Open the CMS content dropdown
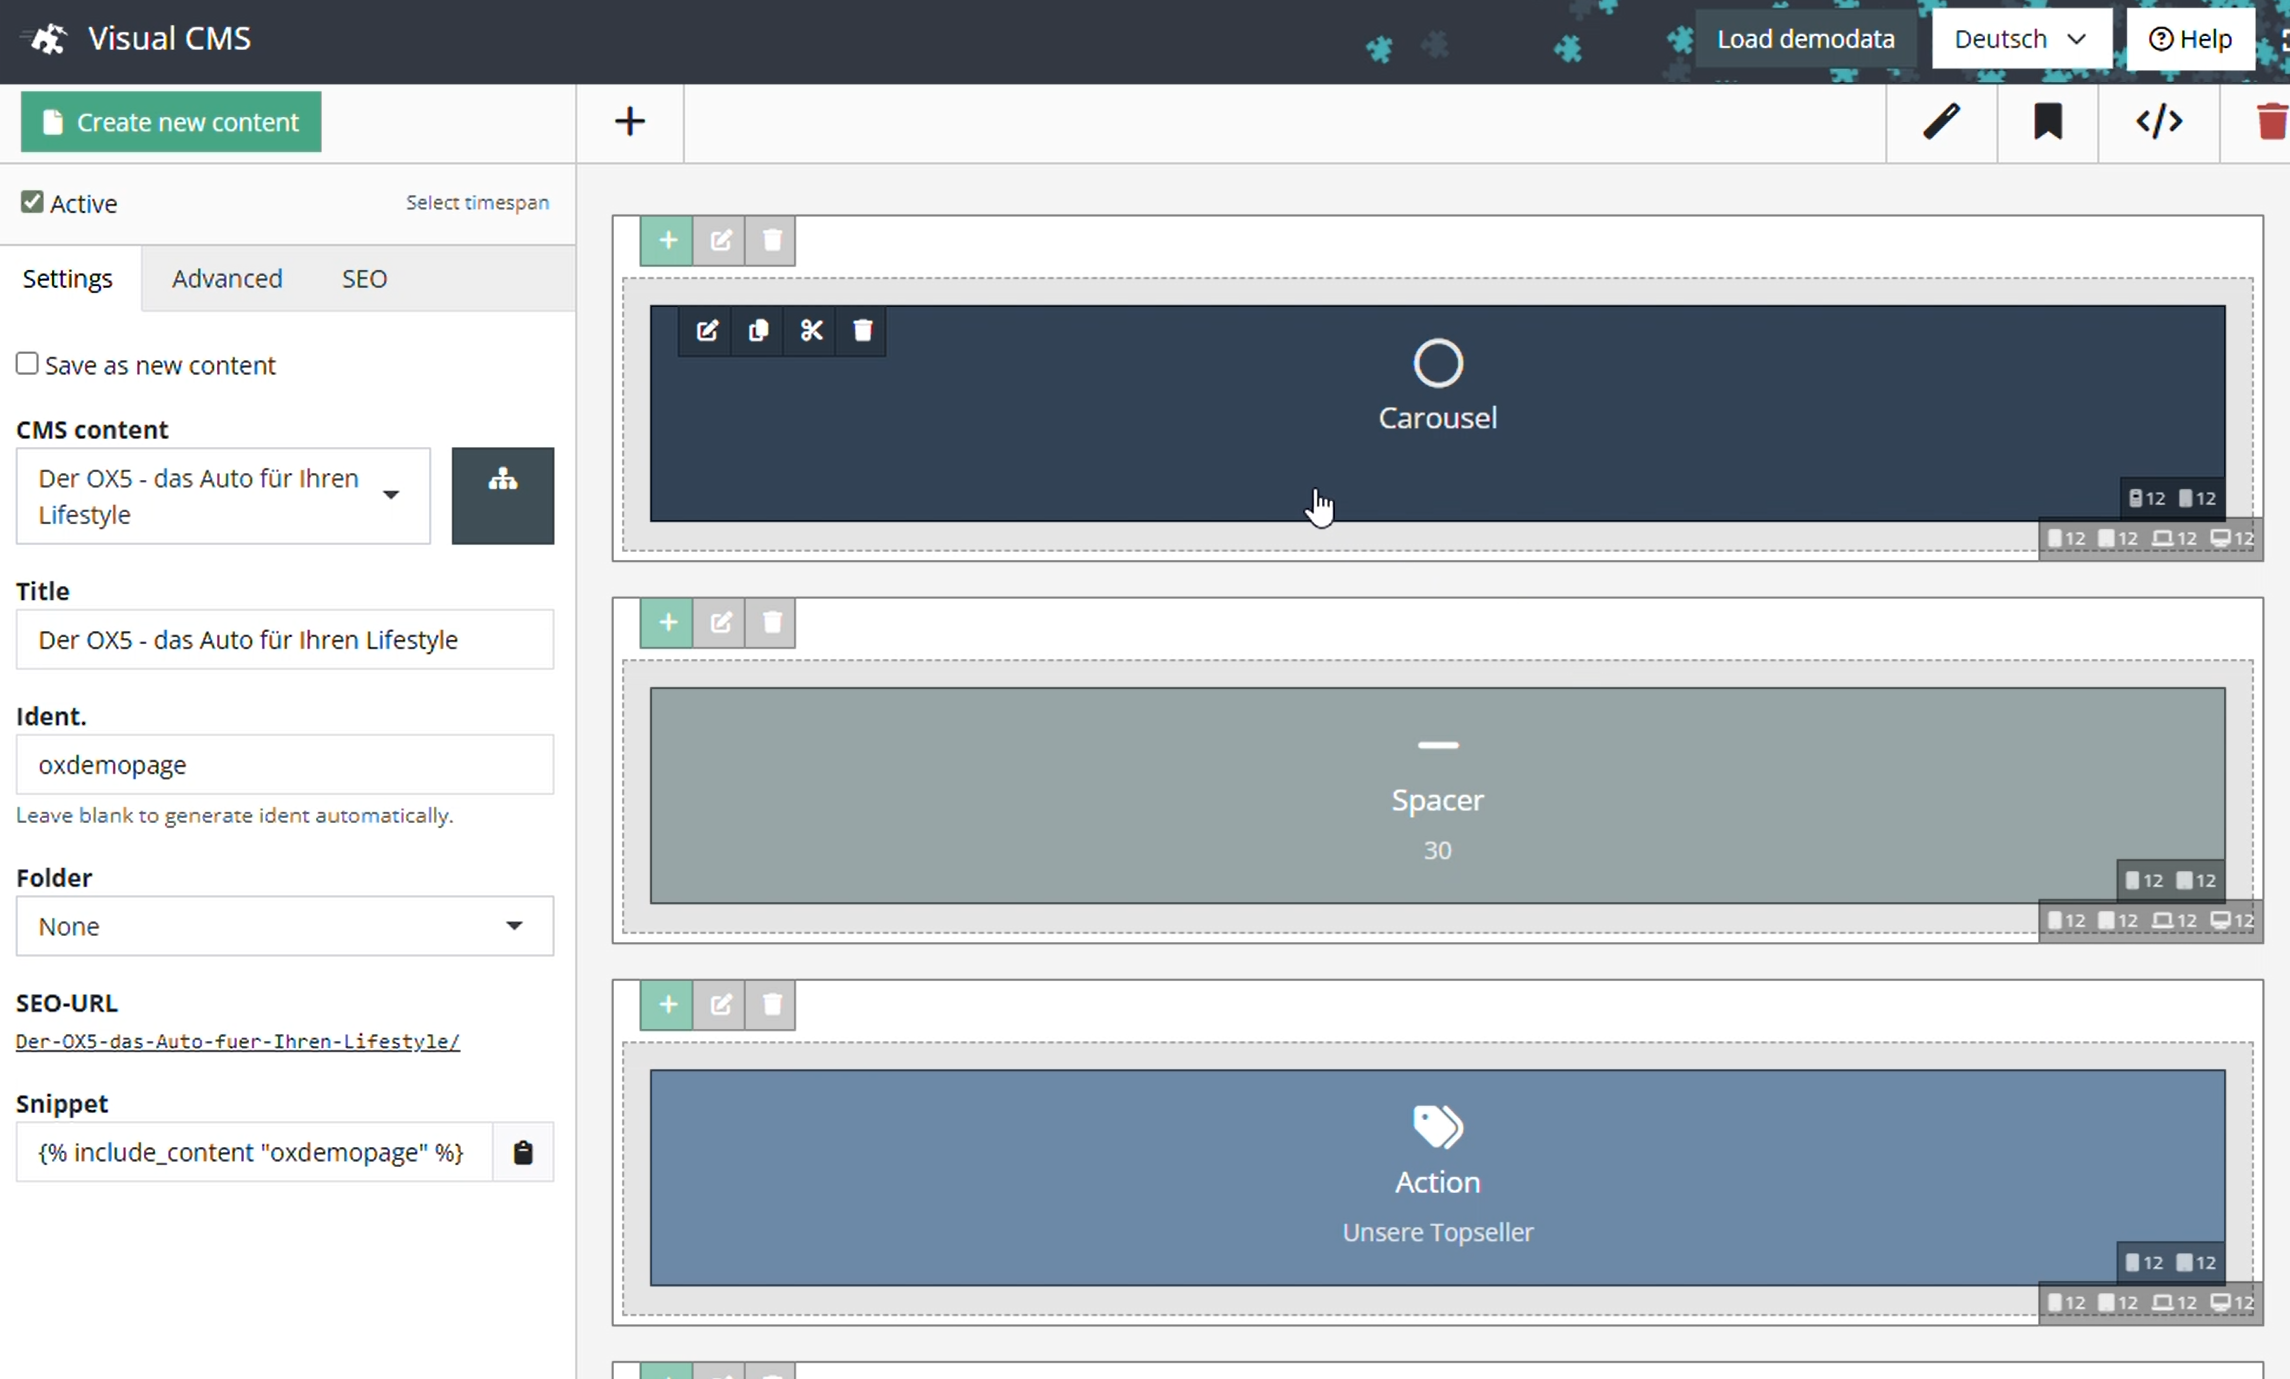2290x1379 pixels. coord(223,496)
